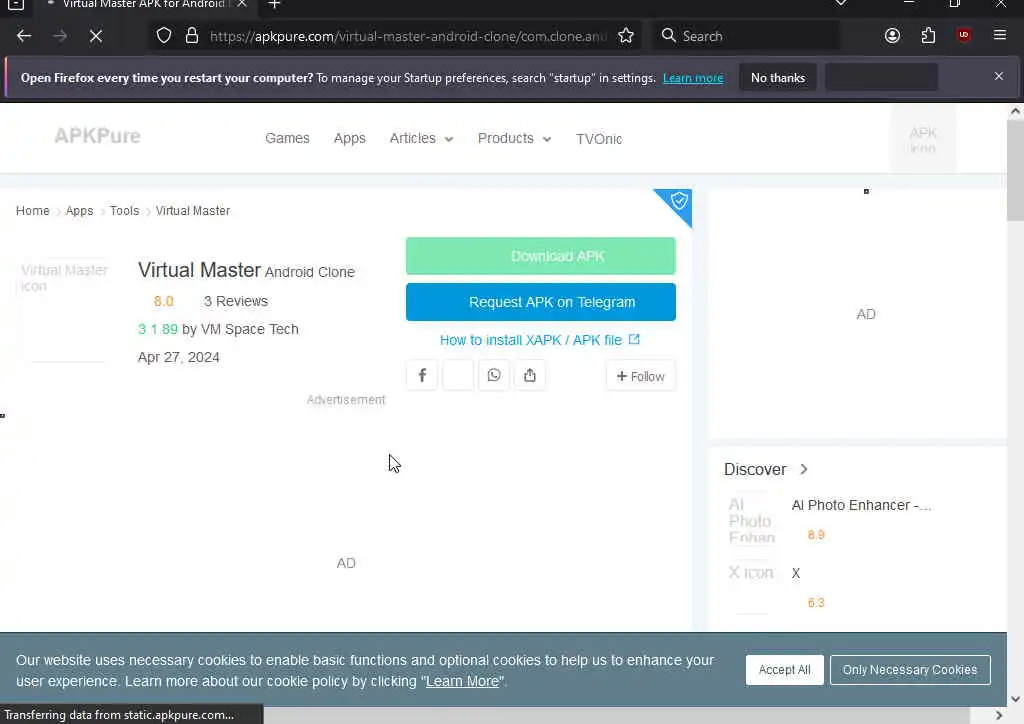Open How to install XAPK / APK file

point(539,340)
